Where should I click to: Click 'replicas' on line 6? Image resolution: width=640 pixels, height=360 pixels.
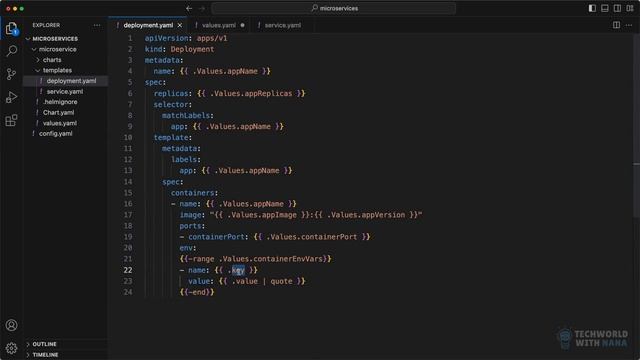[x=171, y=93]
